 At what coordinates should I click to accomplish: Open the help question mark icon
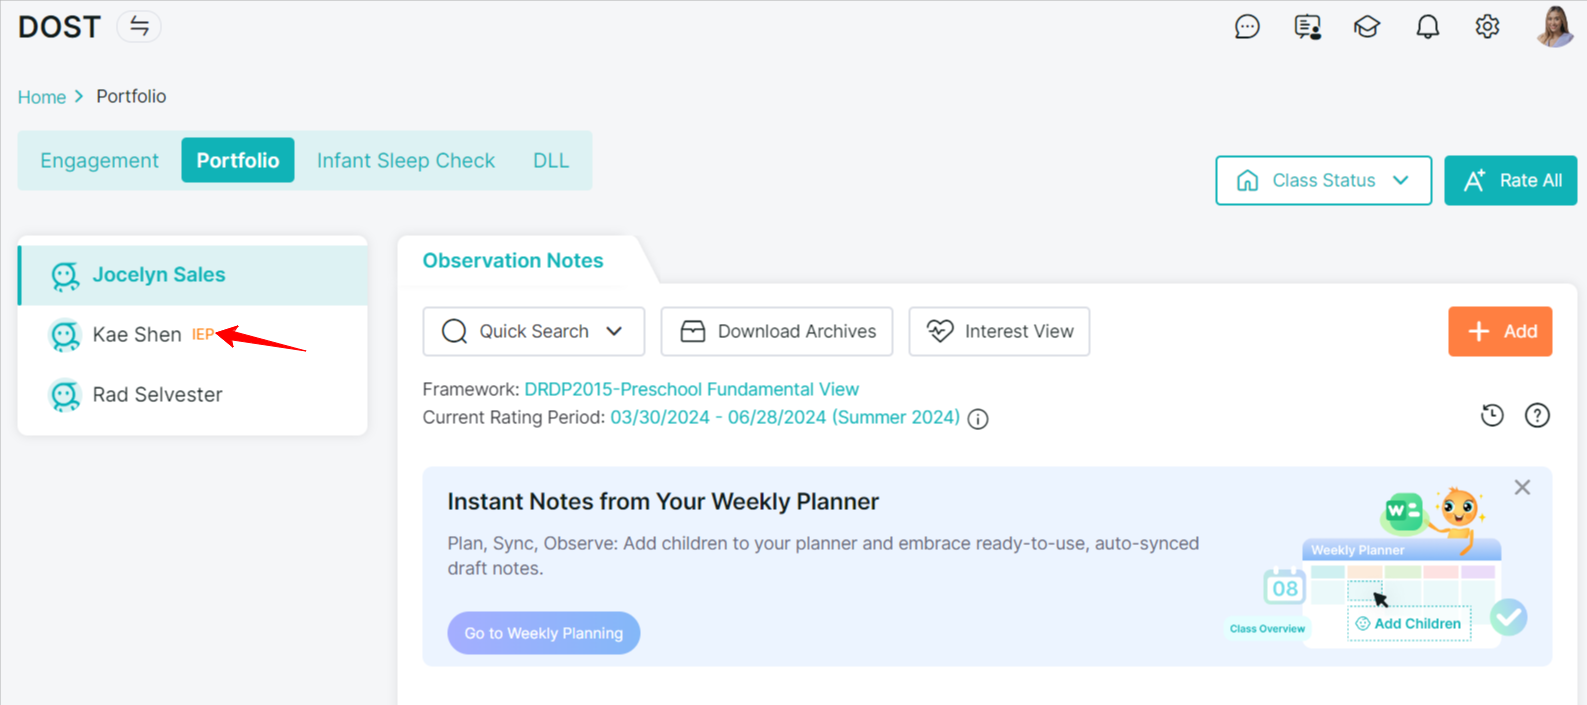click(1537, 415)
